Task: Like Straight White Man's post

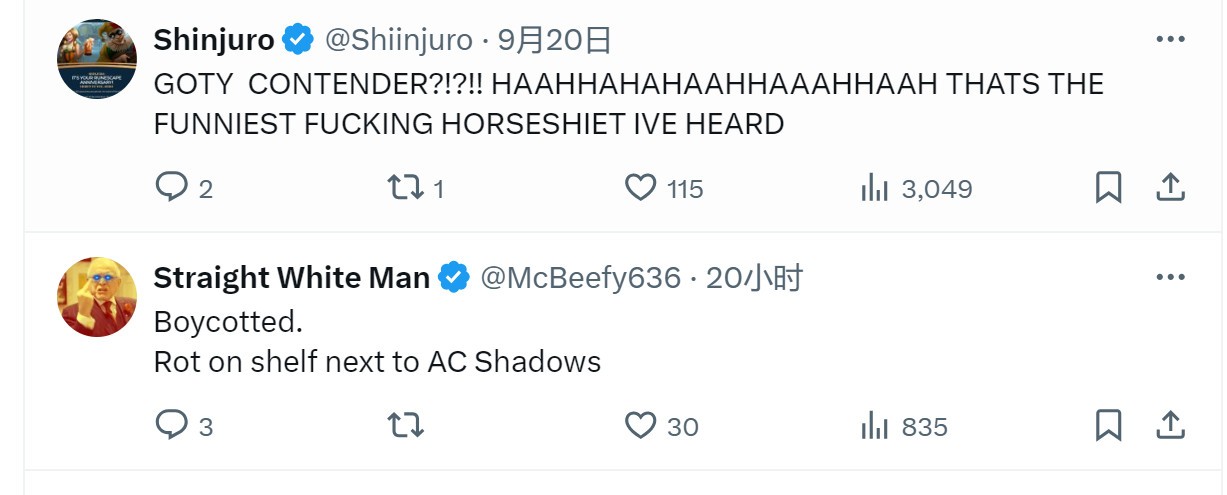Action: [640, 426]
